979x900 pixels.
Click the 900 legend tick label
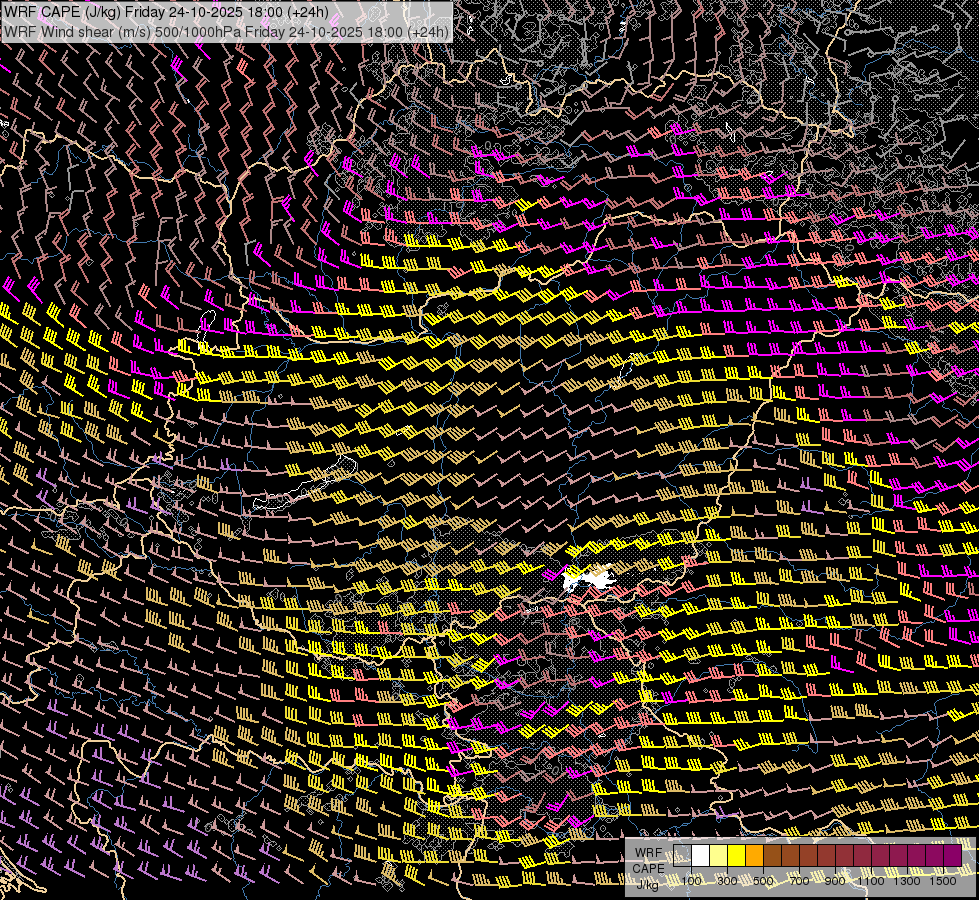[835, 881]
